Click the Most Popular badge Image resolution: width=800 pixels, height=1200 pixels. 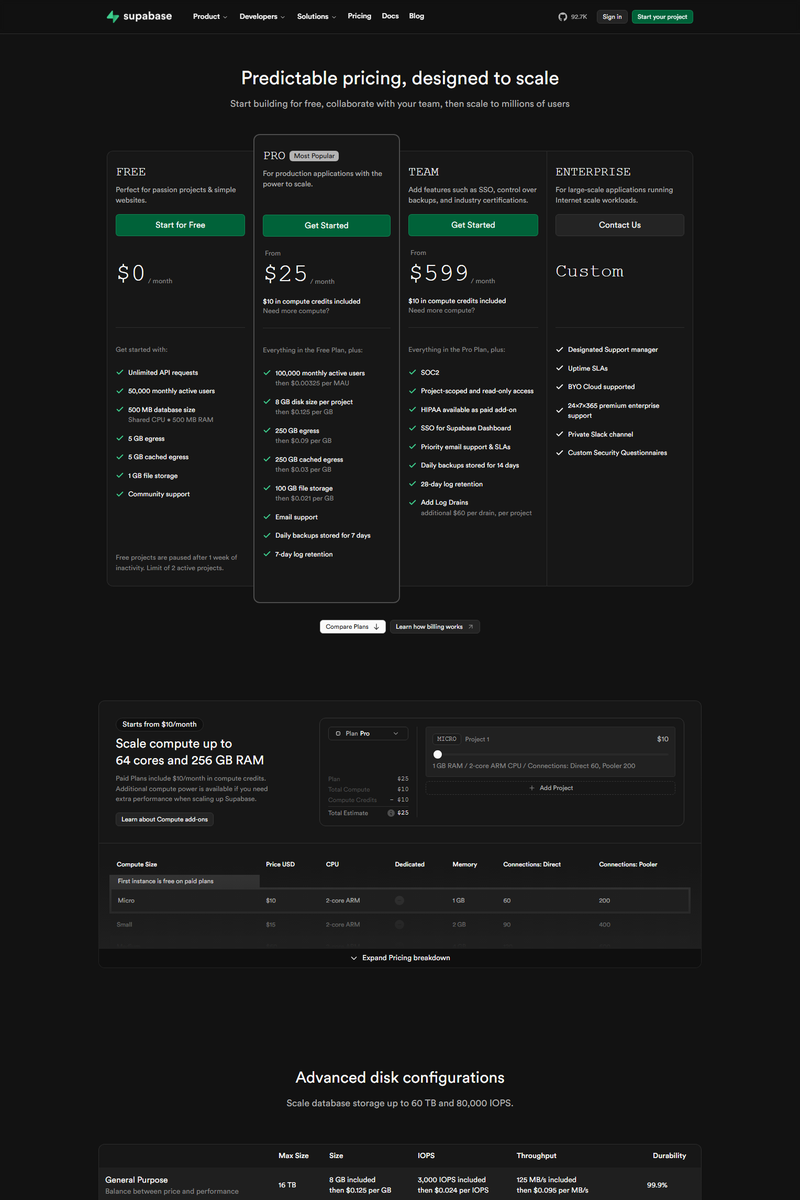click(314, 156)
